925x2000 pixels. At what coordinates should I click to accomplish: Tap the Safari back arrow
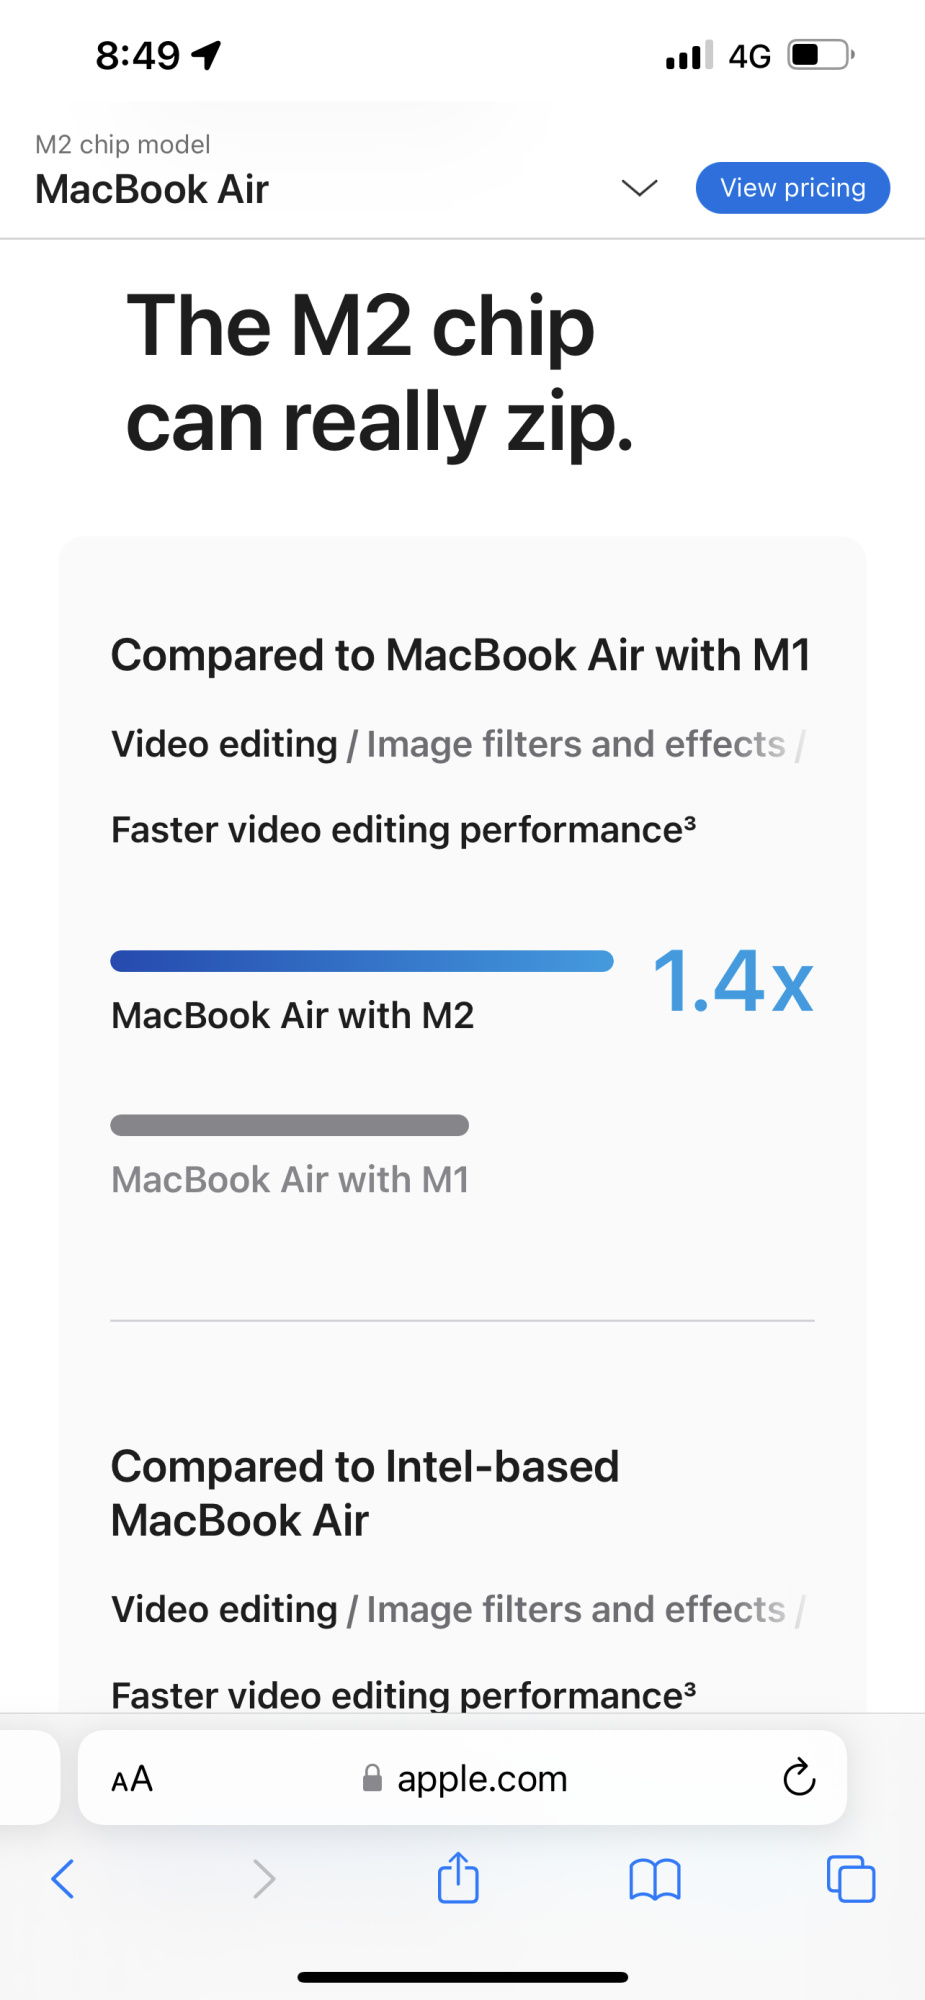coord(63,1879)
